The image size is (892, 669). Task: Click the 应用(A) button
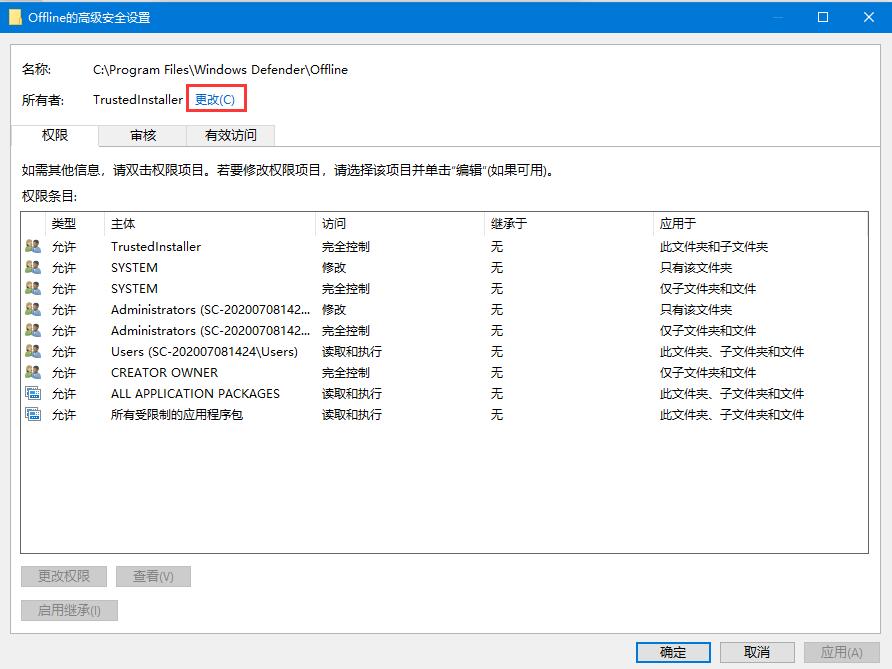click(x=842, y=651)
